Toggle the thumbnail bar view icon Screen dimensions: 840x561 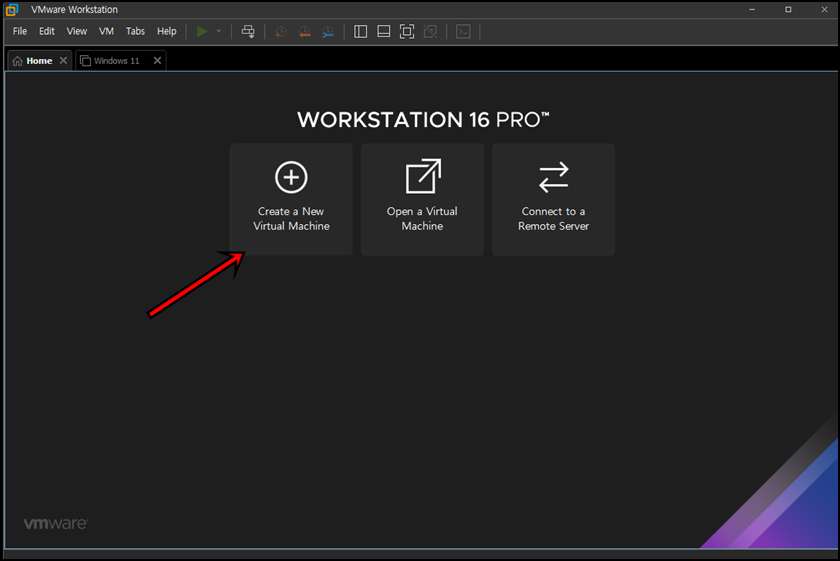pyautogui.click(x=384, y=32)
